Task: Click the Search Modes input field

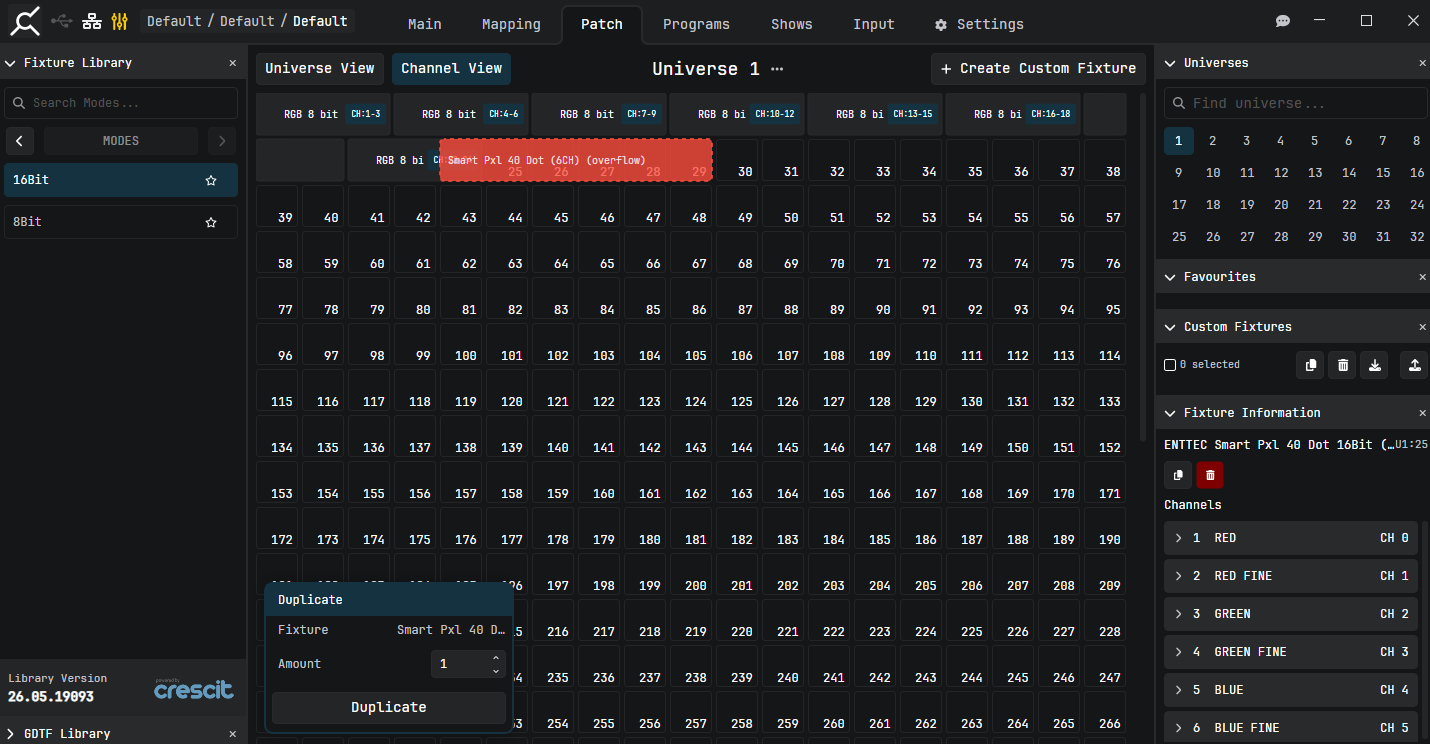Action: coord(121,103)
